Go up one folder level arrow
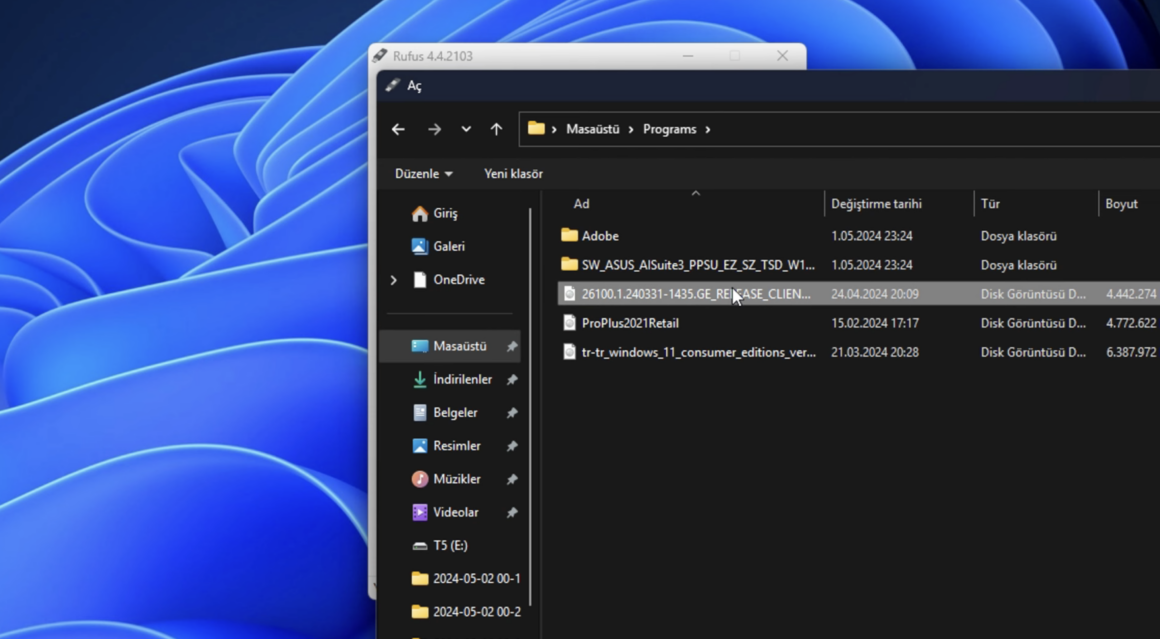 (496, 129)
